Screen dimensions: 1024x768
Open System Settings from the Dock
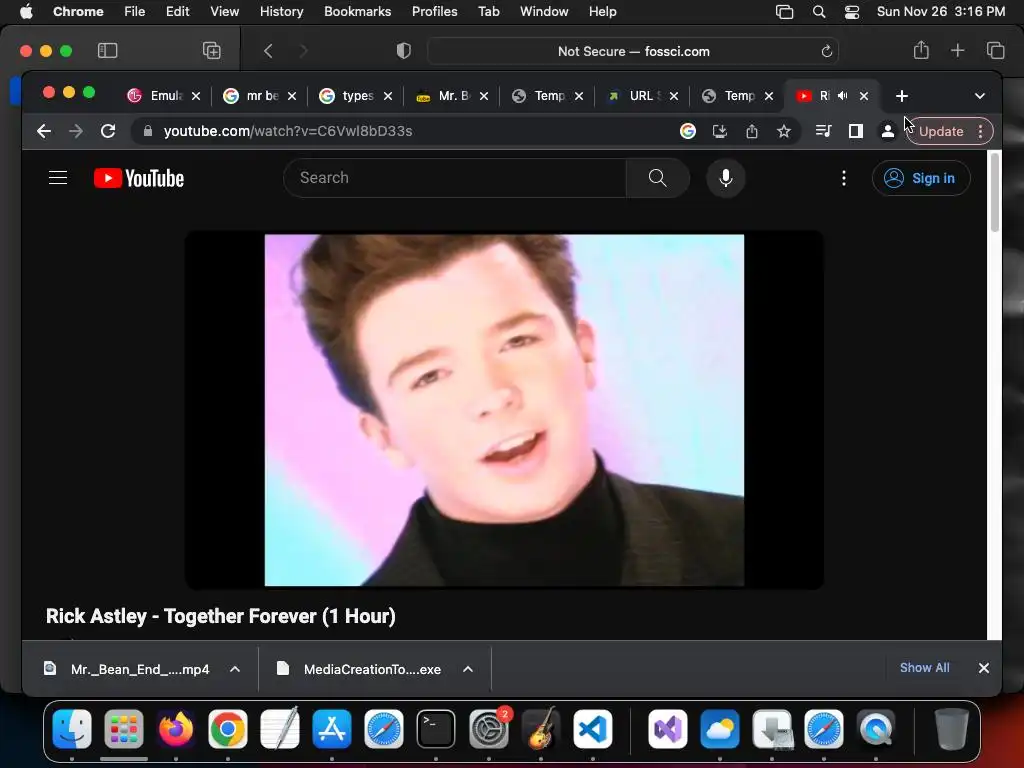[x=488, y=729]
